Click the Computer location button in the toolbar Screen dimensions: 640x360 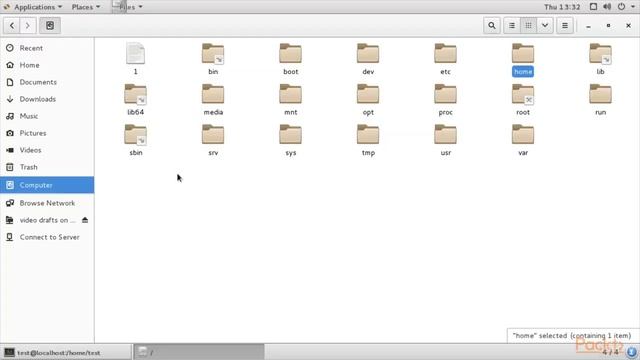click(x=50, y=25)
